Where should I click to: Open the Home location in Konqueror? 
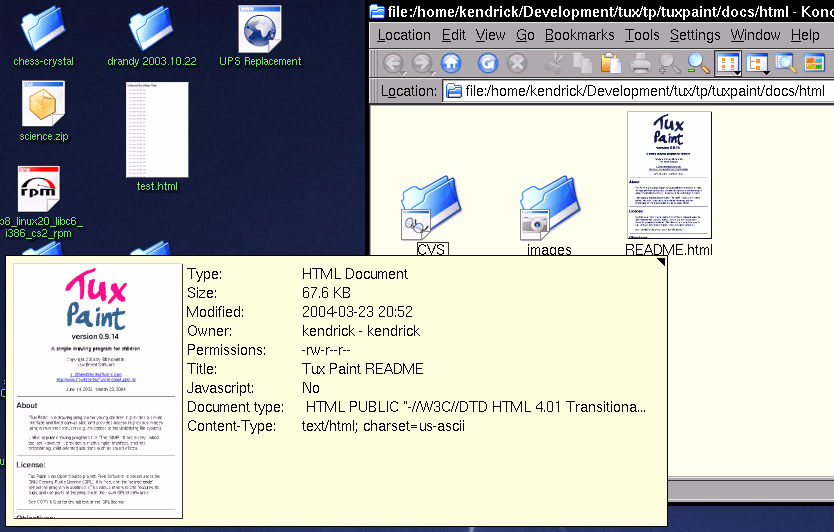click(451, 63)
